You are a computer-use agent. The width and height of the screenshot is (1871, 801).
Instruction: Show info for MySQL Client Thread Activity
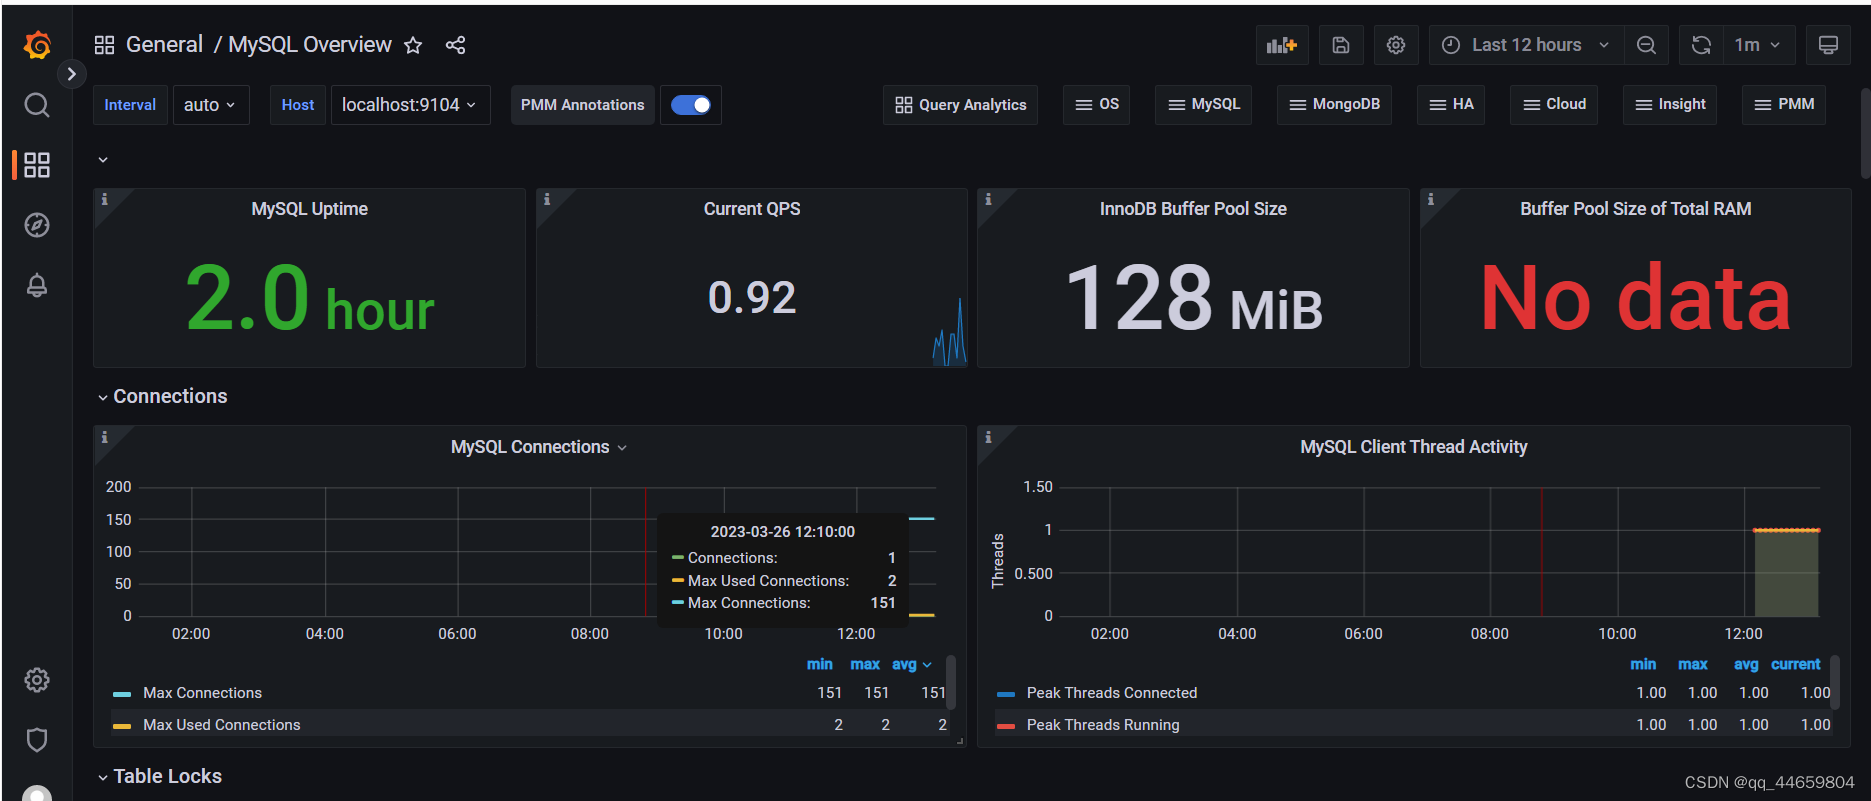click(988, 437)
